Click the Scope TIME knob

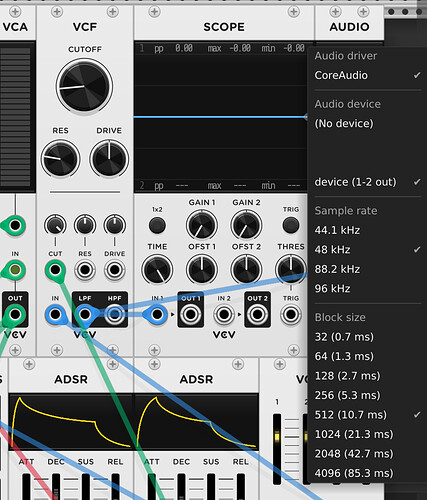tap(157, 270)
